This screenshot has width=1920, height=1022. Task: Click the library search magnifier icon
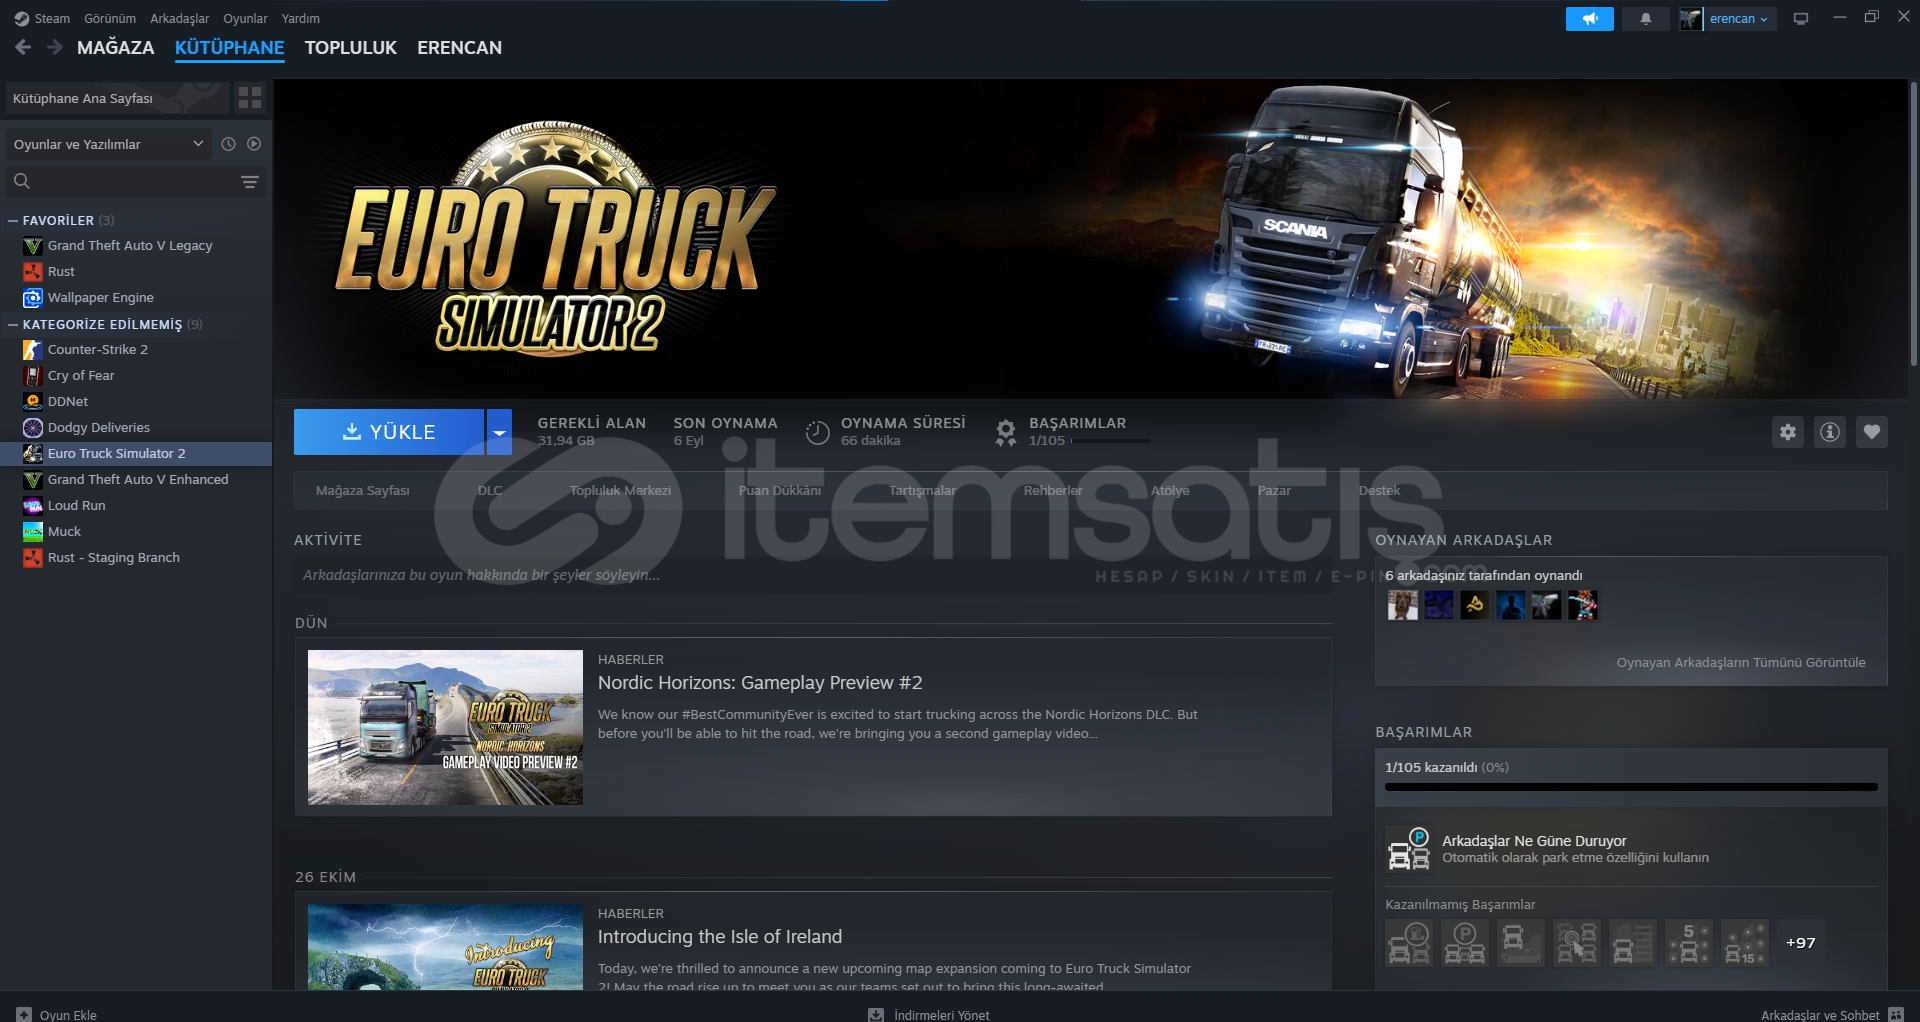tap(22, 181)
